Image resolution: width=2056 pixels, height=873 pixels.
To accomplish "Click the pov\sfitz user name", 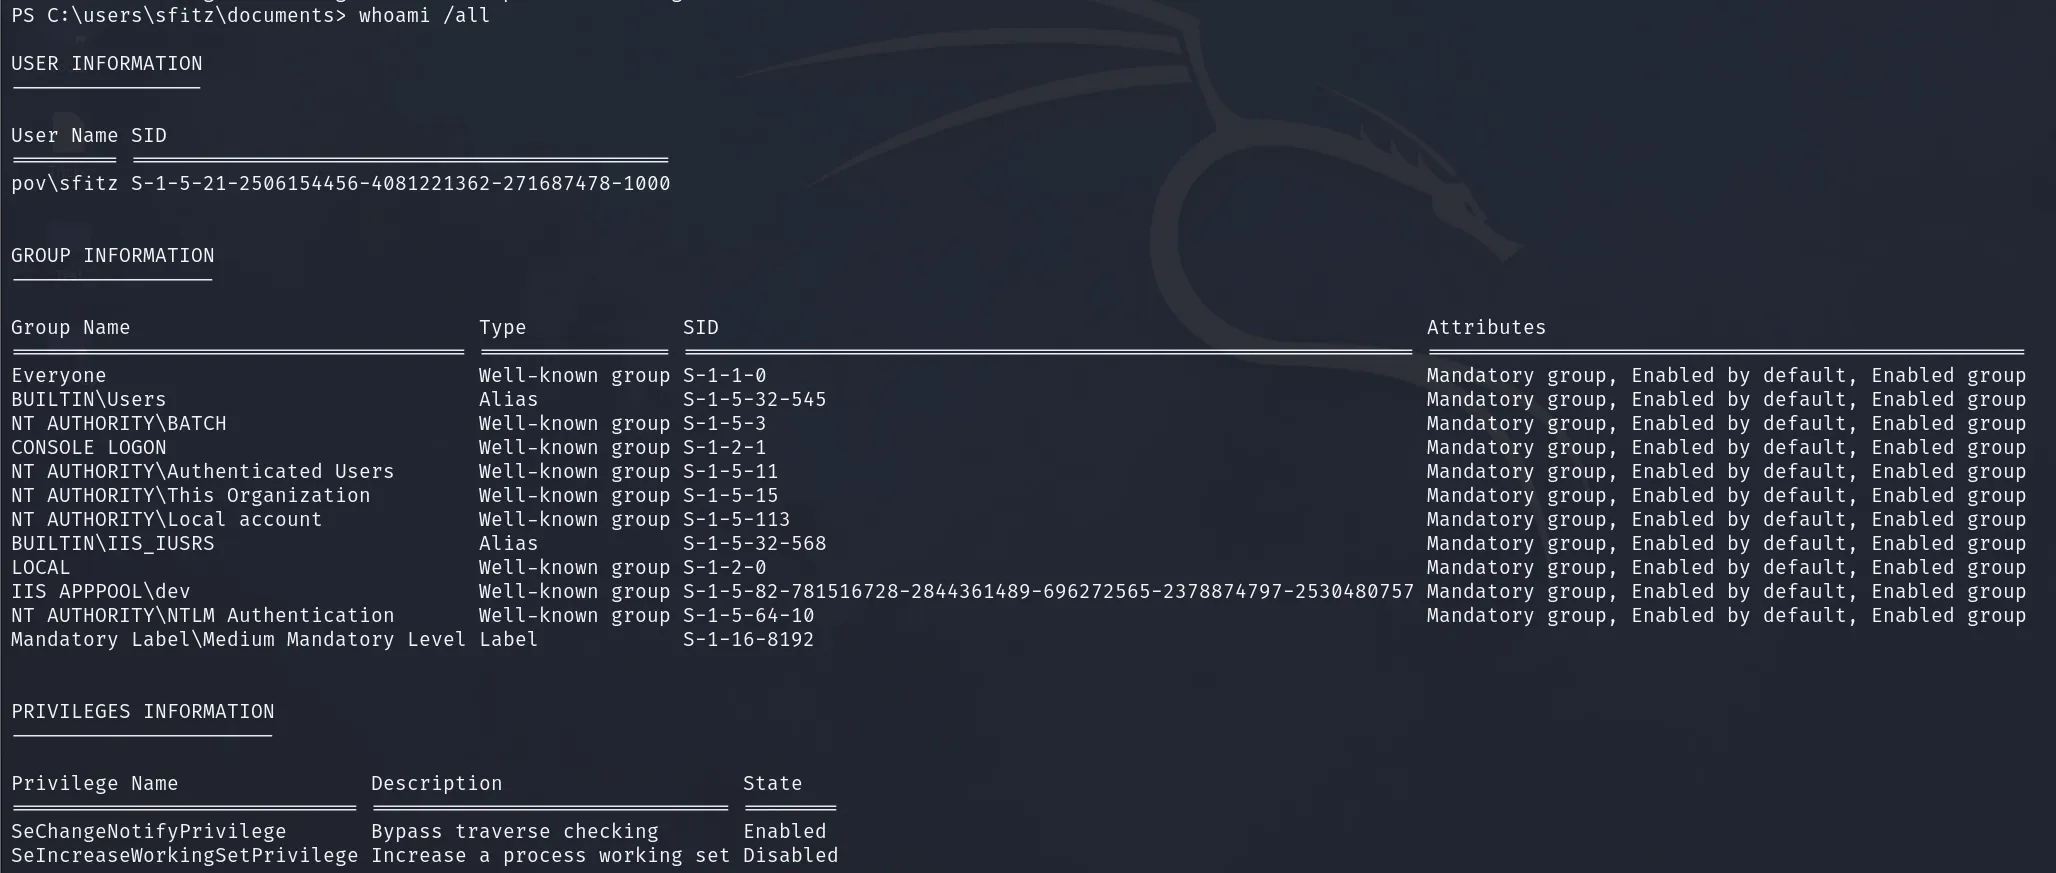I will 65,183.
